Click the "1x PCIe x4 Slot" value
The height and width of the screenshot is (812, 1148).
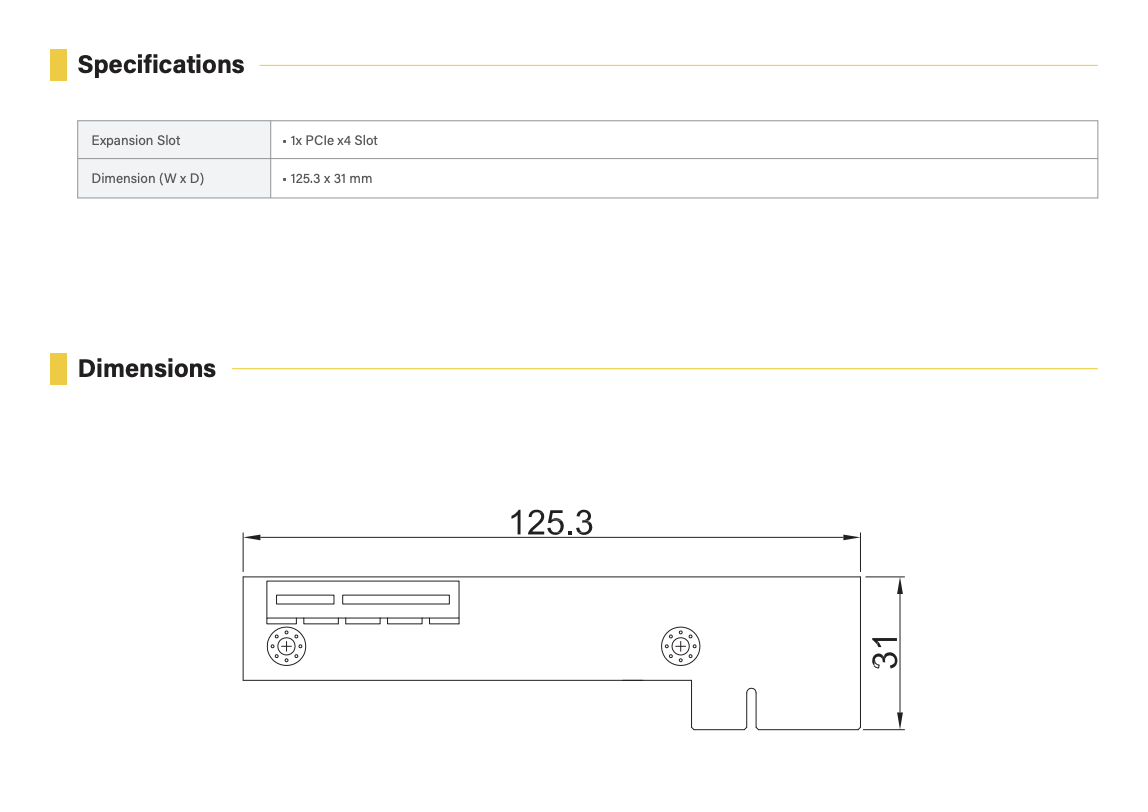[334, 141]
